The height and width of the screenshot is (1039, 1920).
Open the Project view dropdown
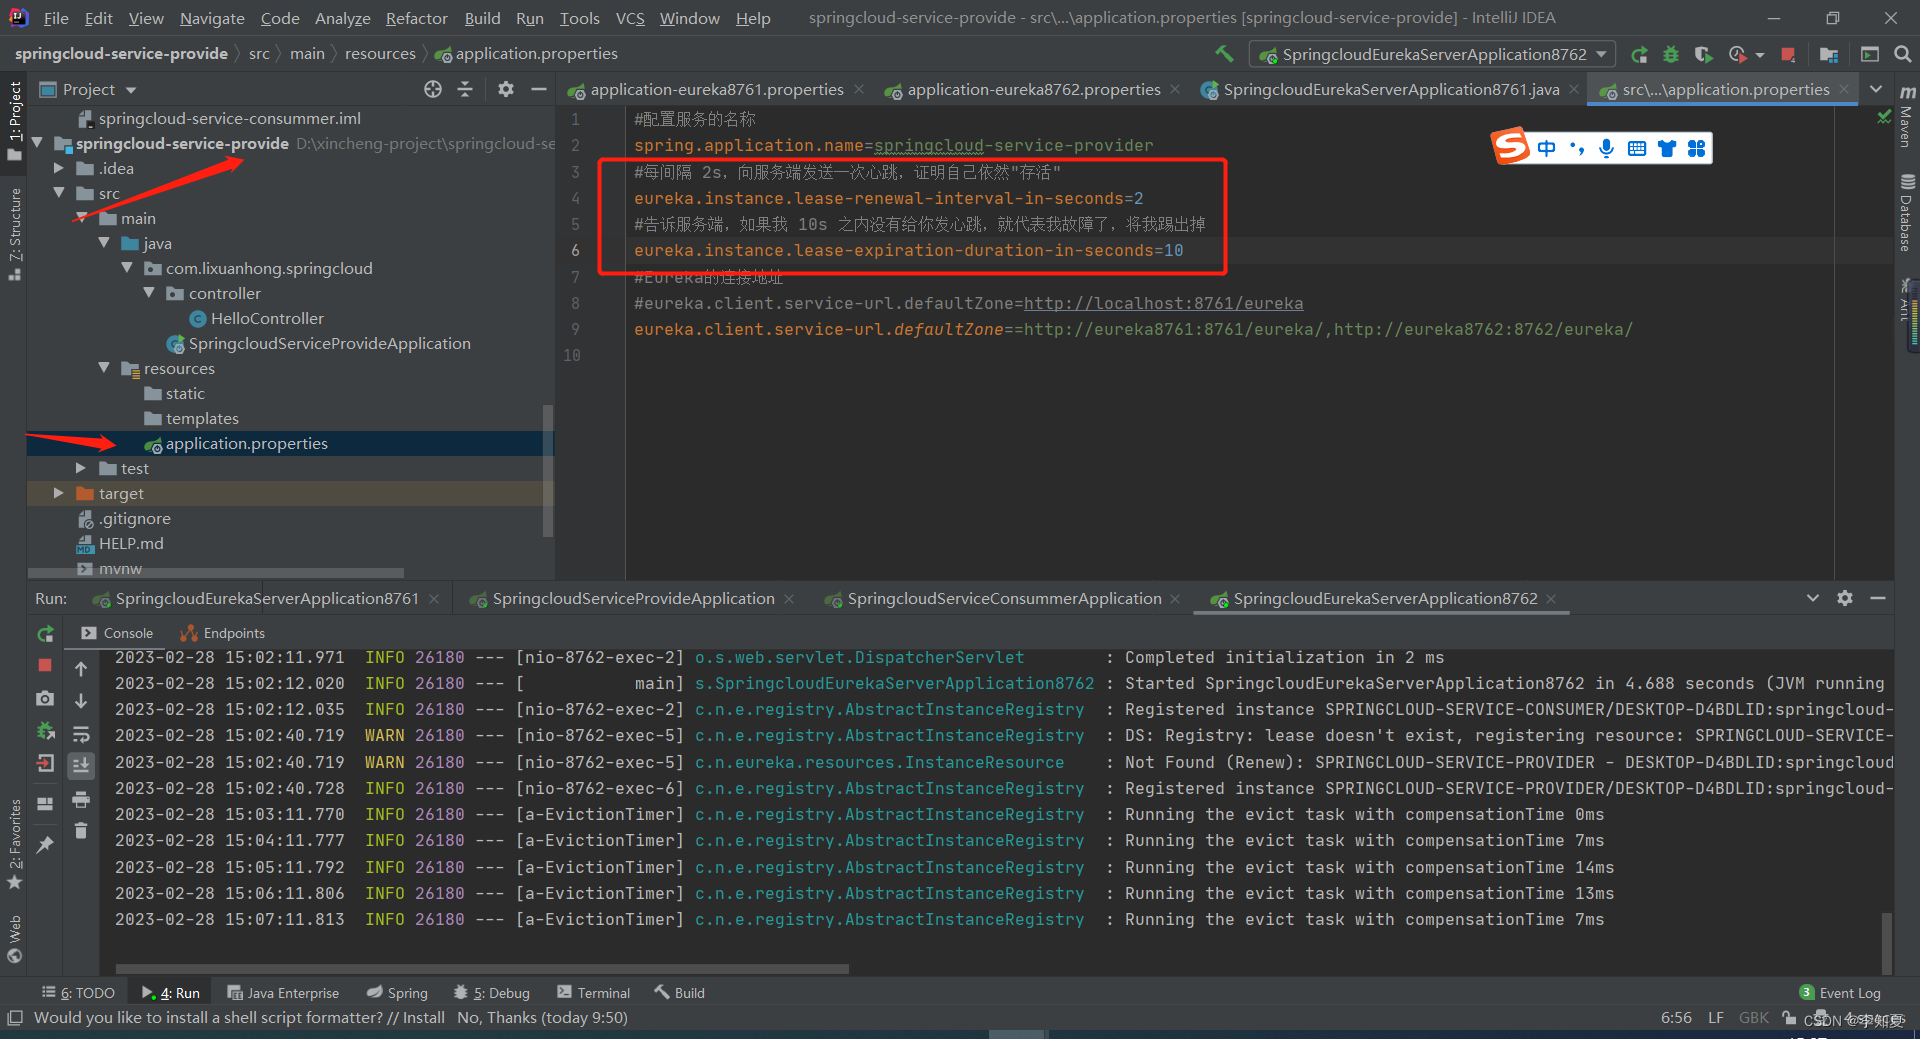[88, 89]
